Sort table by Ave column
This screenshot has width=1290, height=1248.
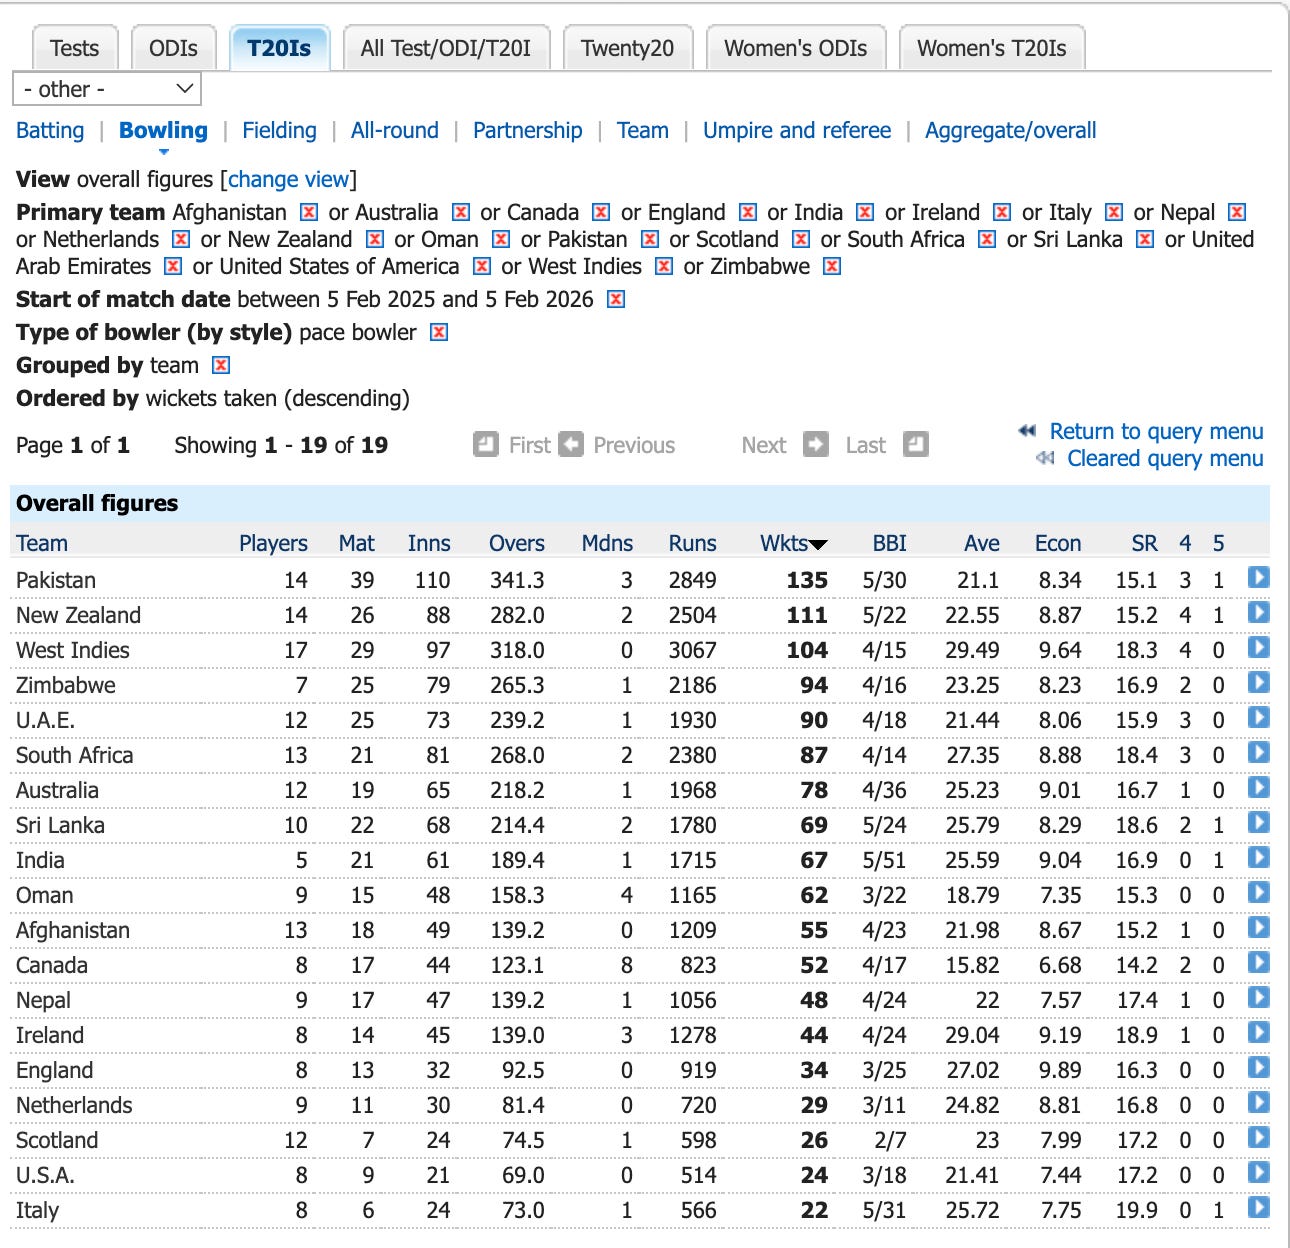(982, 543)
